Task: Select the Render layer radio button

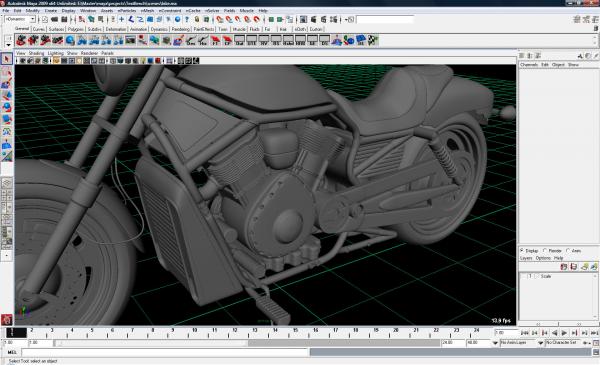Action: click(x=545, y=251)
